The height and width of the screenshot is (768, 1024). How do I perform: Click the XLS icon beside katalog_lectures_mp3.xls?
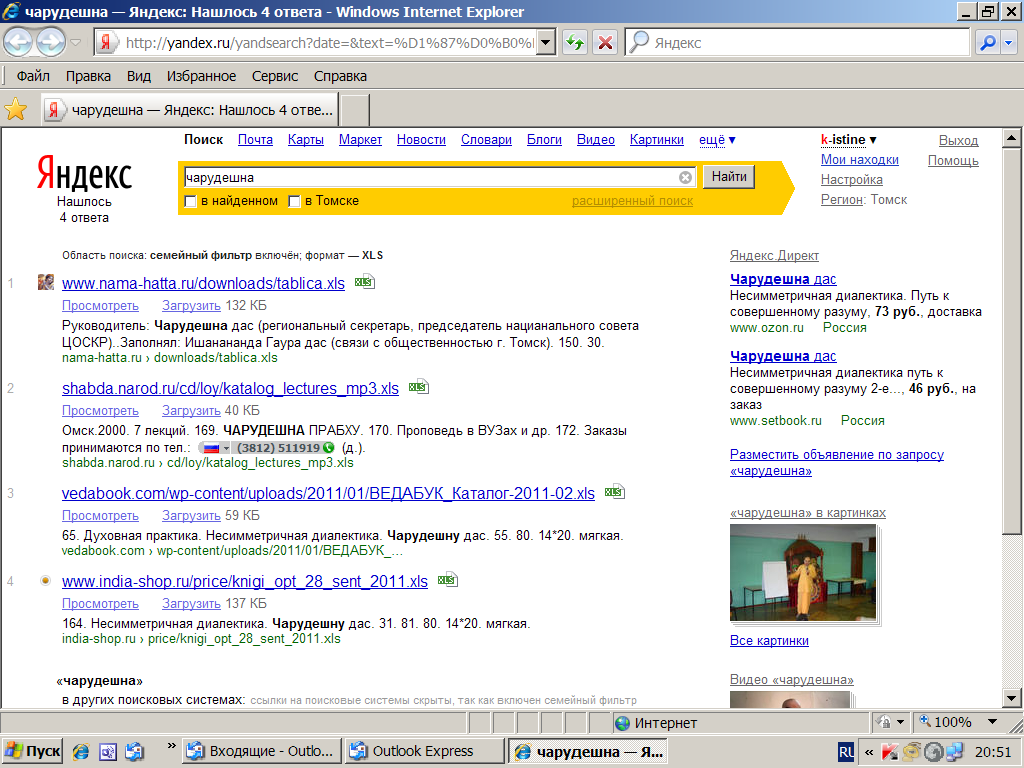point(419,387)
